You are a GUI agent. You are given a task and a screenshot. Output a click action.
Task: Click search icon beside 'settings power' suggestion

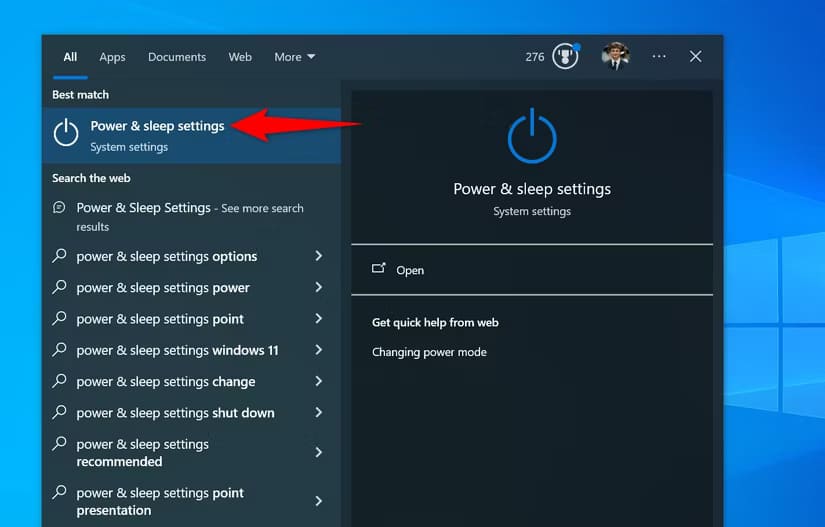[59, 287]
